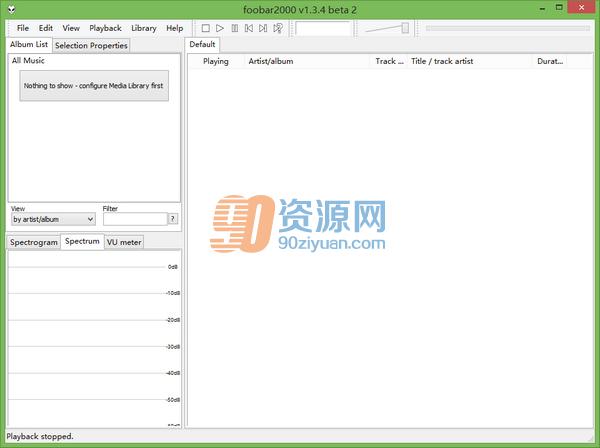The image size is (600, 448).
Task: Open the Playback menu
Action: [105, 28]
